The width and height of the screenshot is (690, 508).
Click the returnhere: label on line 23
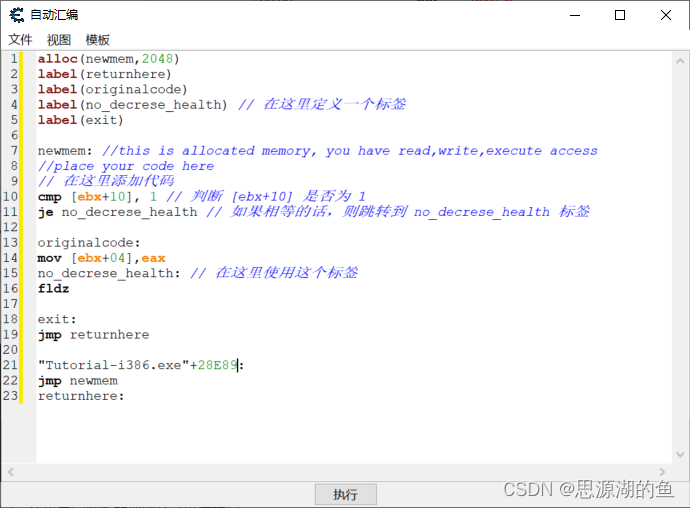81,396
